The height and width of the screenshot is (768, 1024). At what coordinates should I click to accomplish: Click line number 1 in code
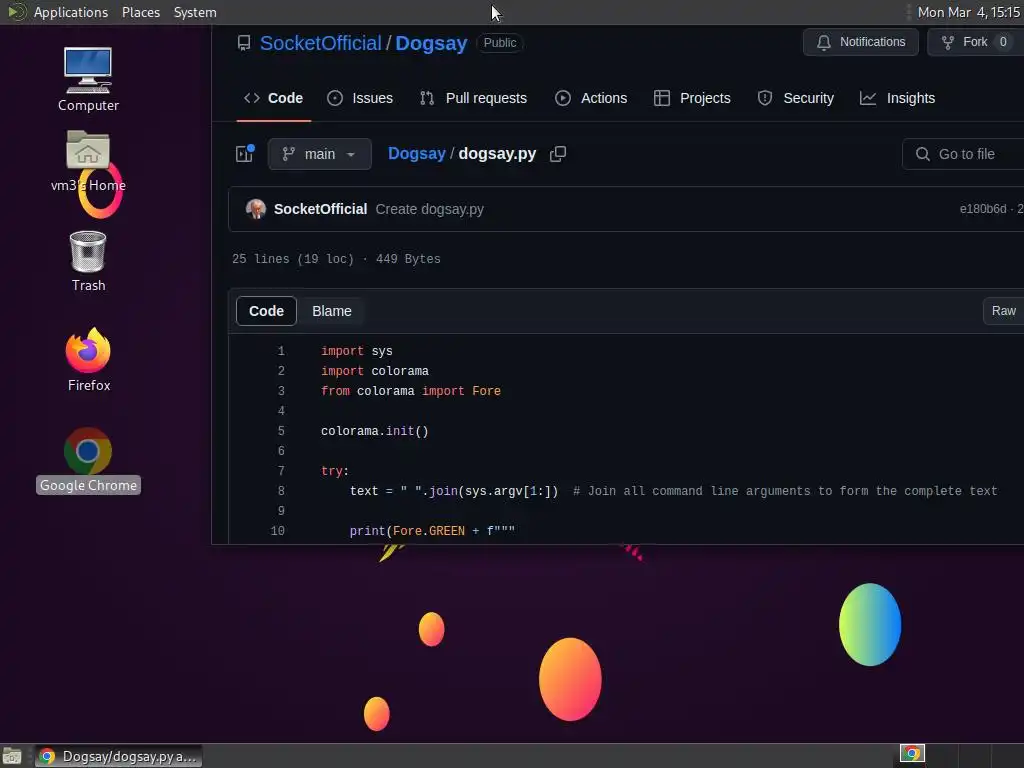click(281, 351)
